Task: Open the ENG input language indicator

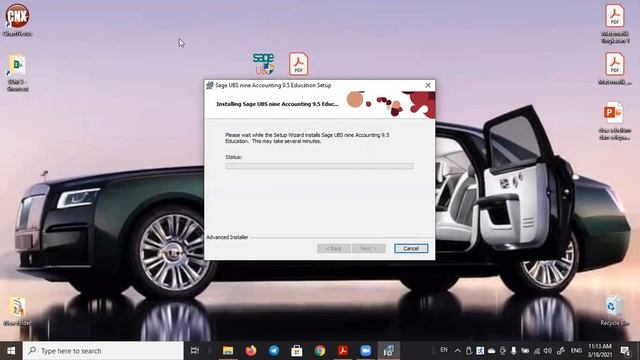Action: (x=576, y=351)
